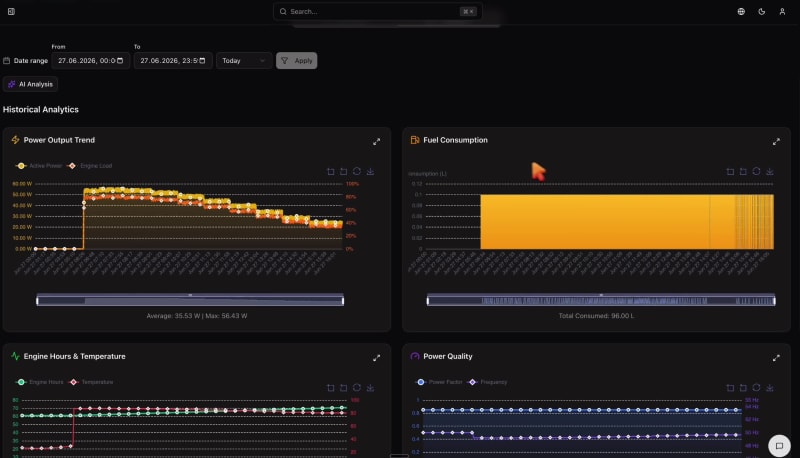This screenshot has height=458, width=800.
Task: Restore the Power Quality chart view
Action: (756, 388)
